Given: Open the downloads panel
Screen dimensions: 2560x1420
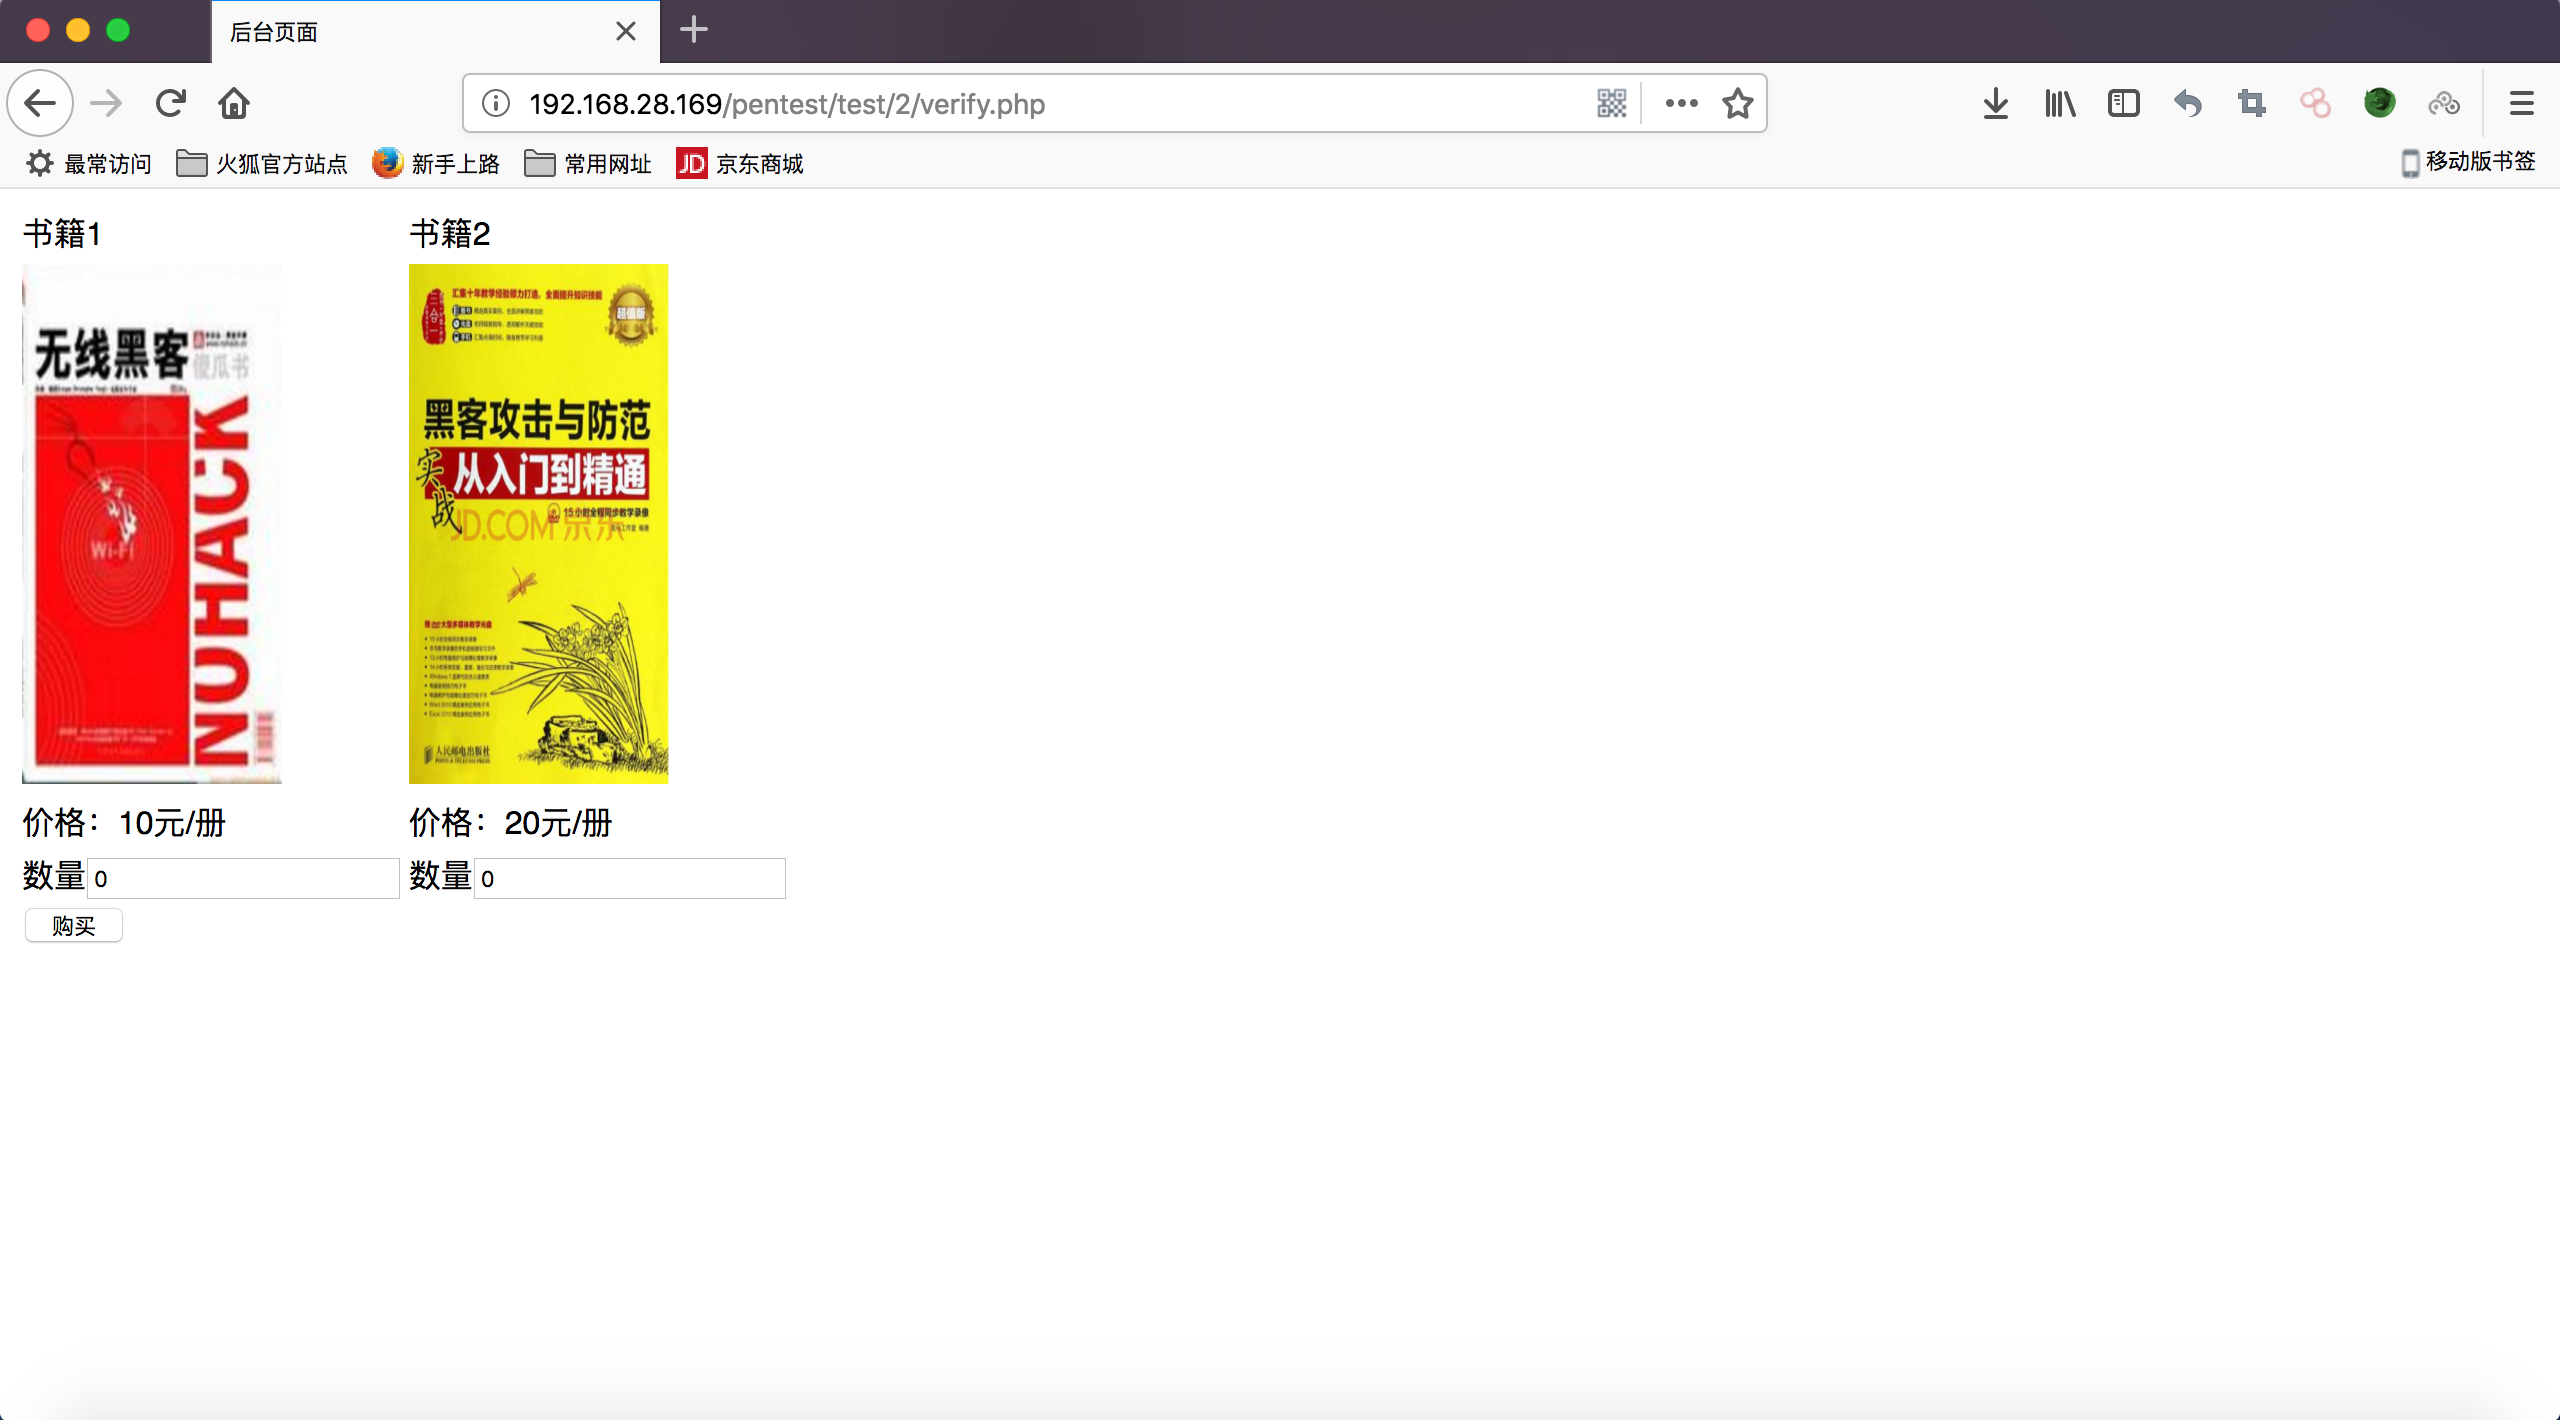Looking at the screenshot, I should (1995, 103).
